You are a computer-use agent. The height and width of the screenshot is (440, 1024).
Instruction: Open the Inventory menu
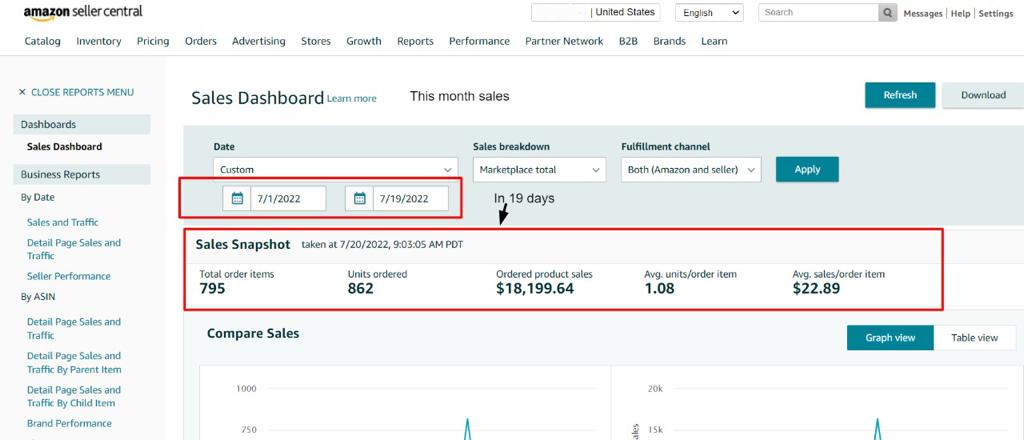(x=98, y=41)
